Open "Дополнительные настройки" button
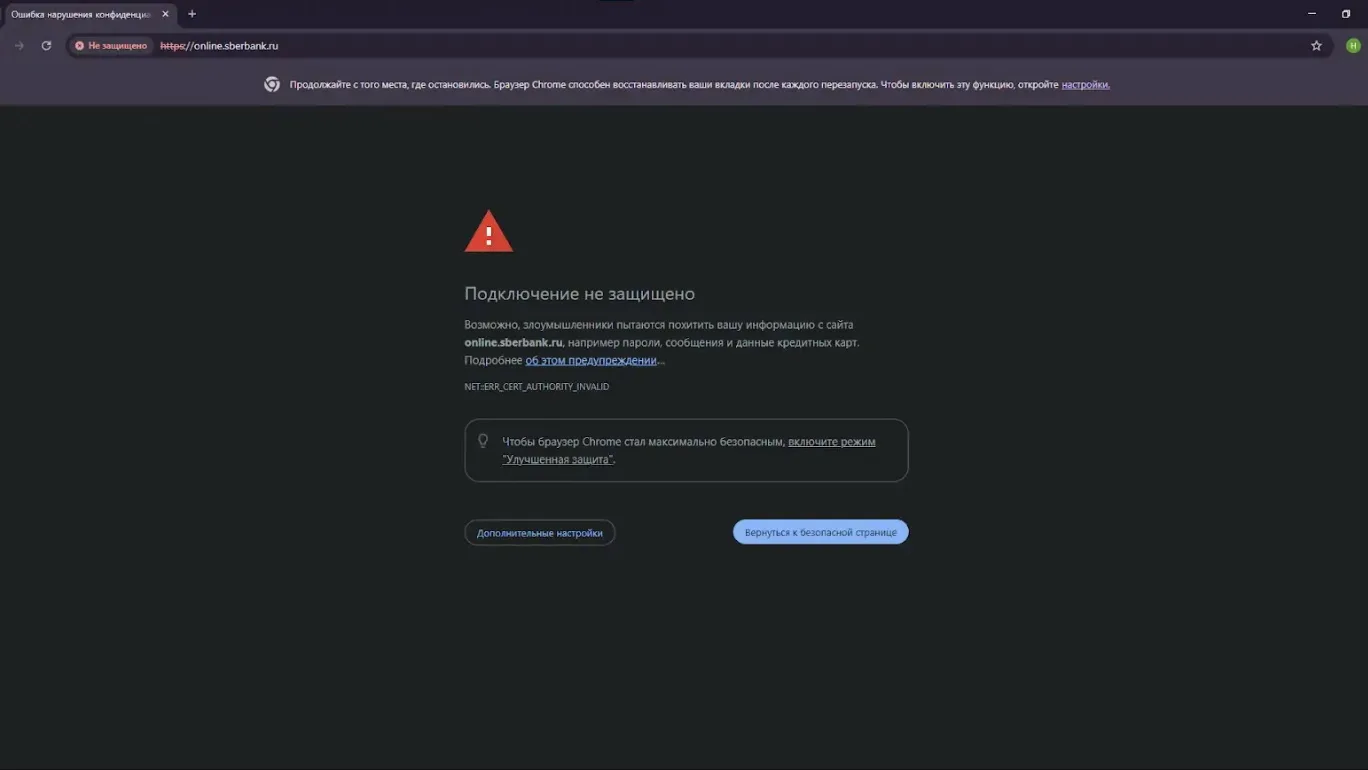This screenshot has height=770, width=1368. tap(540, 533)
